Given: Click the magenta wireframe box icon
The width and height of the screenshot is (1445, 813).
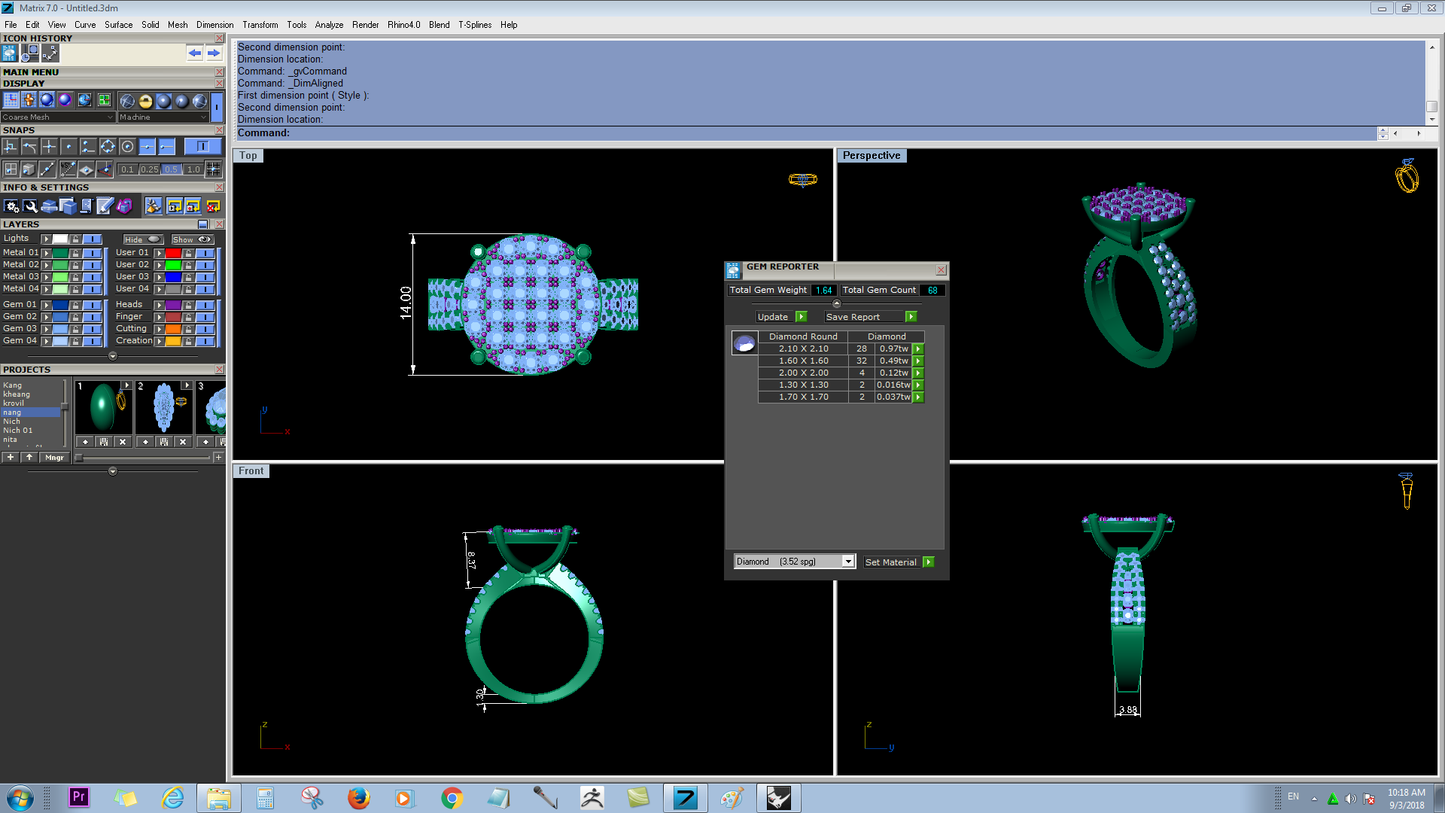Looking at the screenshot, I should tap(124, 206).
